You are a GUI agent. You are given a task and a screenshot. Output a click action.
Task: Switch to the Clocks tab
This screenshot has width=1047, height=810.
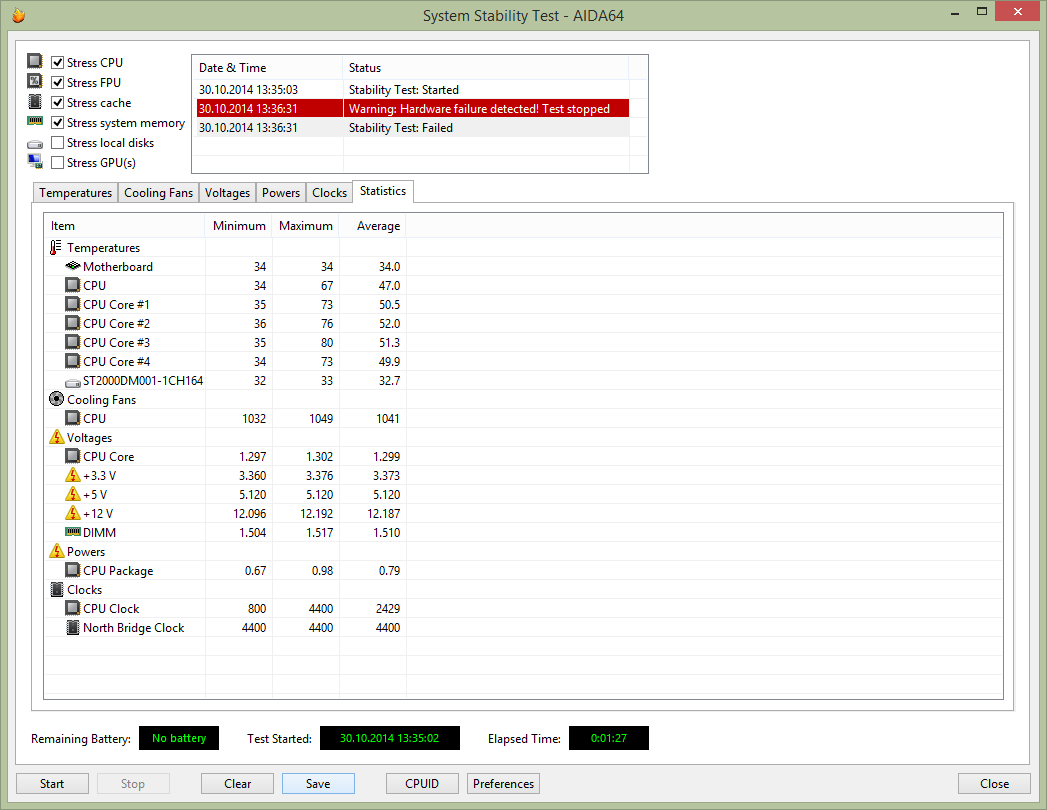coord(329,192)
